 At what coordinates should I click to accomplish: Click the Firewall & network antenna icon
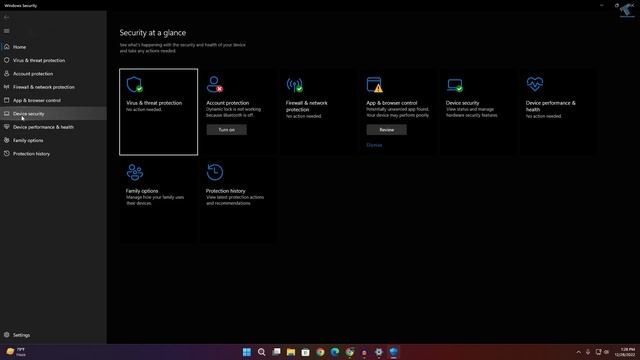click(294, 85)
